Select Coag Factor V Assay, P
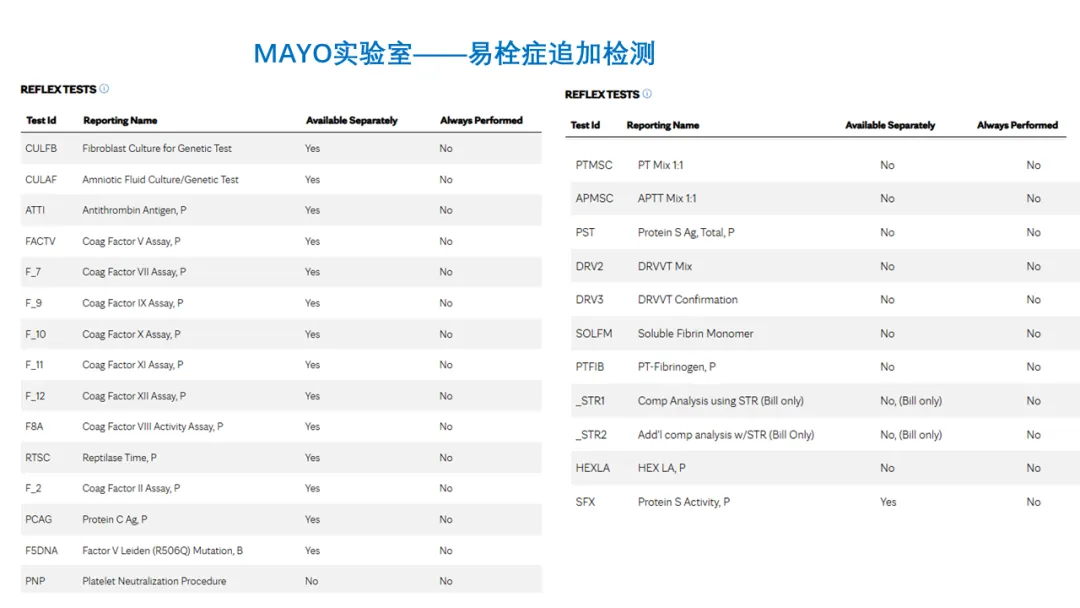The width and height of the screenshot is (1080, 608). pyautogui.click(x=132, y=241)
